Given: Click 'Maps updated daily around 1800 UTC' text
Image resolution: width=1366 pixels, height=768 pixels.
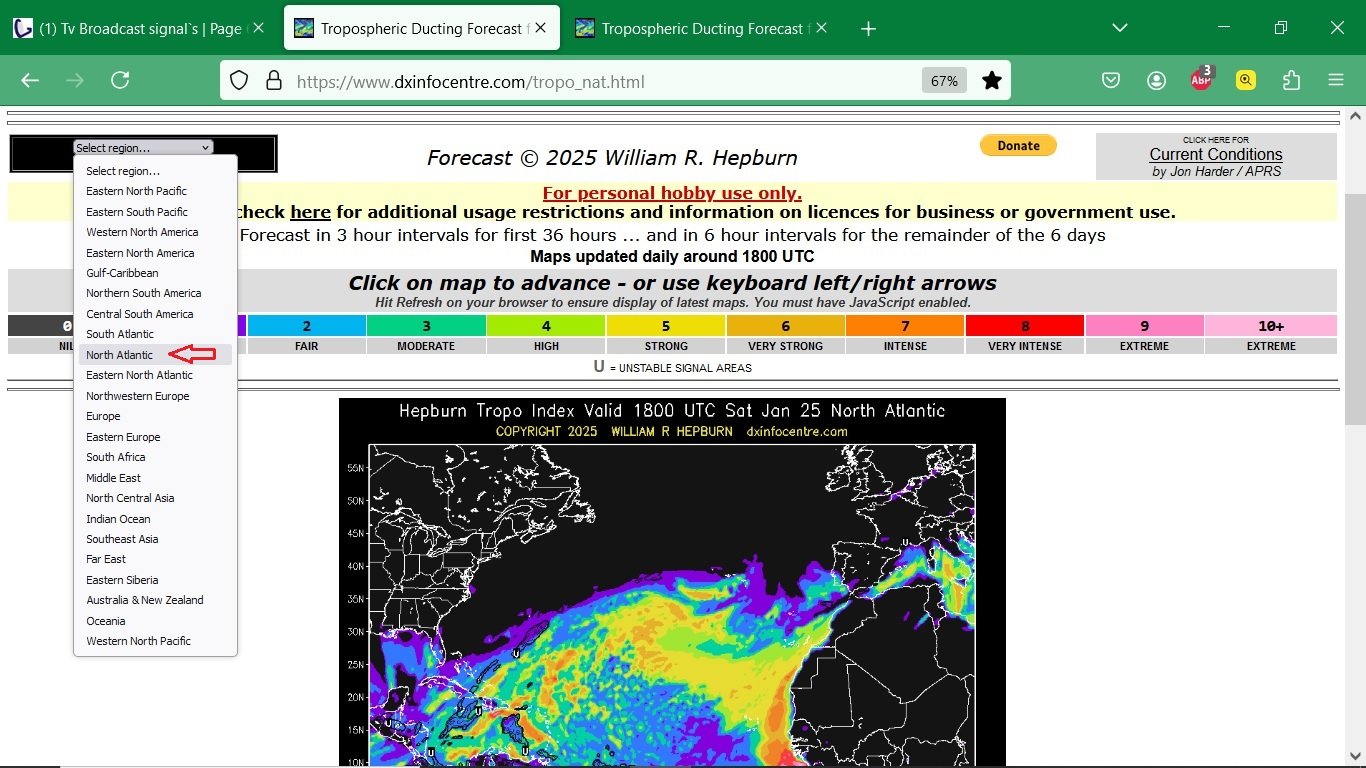Looking at the screenshot, I should 672,257.
